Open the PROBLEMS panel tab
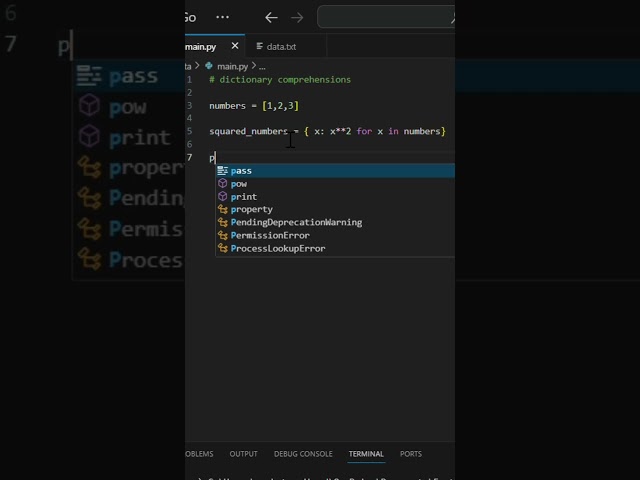 point(199,454)
